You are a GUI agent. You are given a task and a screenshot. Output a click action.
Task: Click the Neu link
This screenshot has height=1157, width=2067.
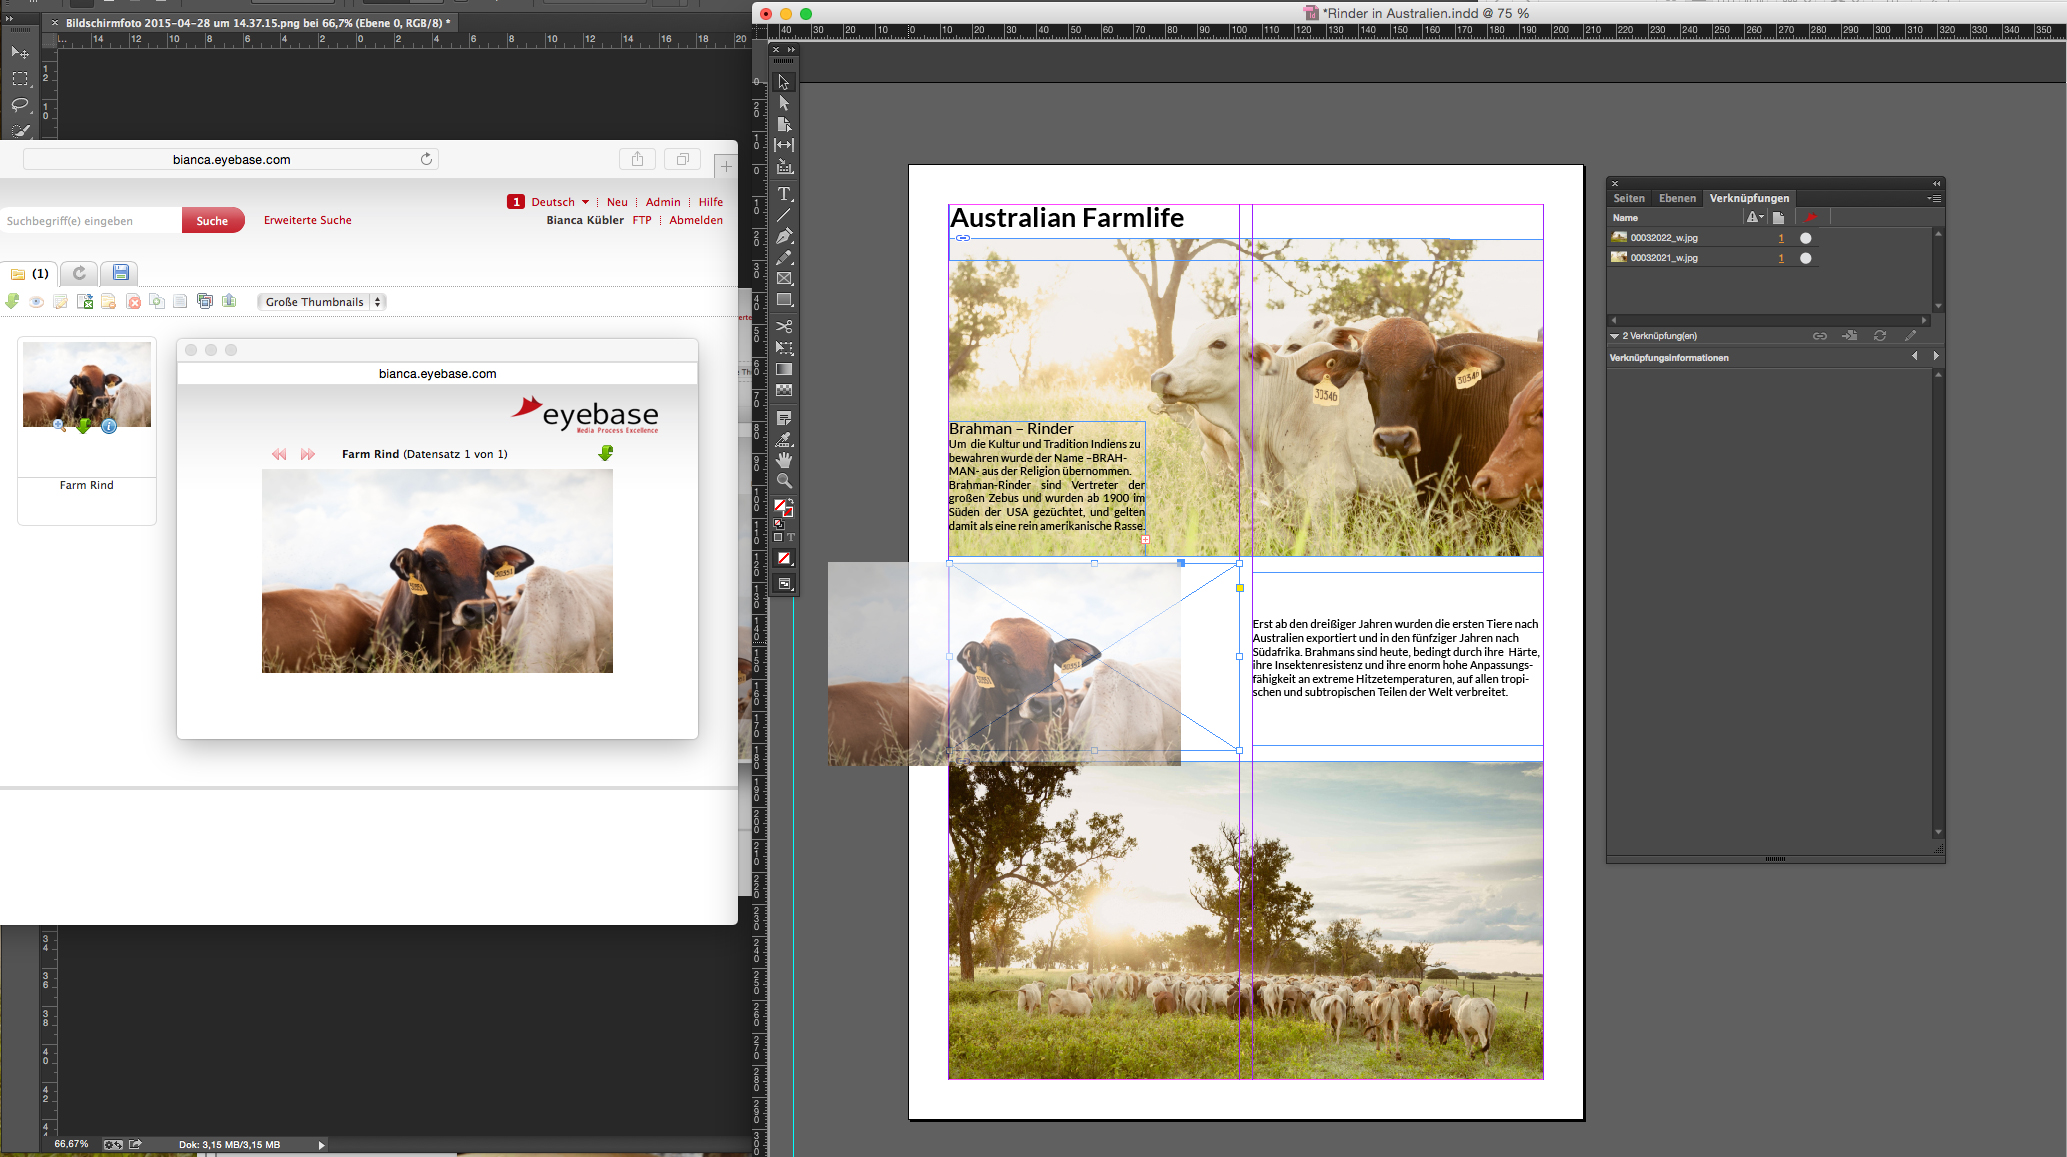[617, 202]
